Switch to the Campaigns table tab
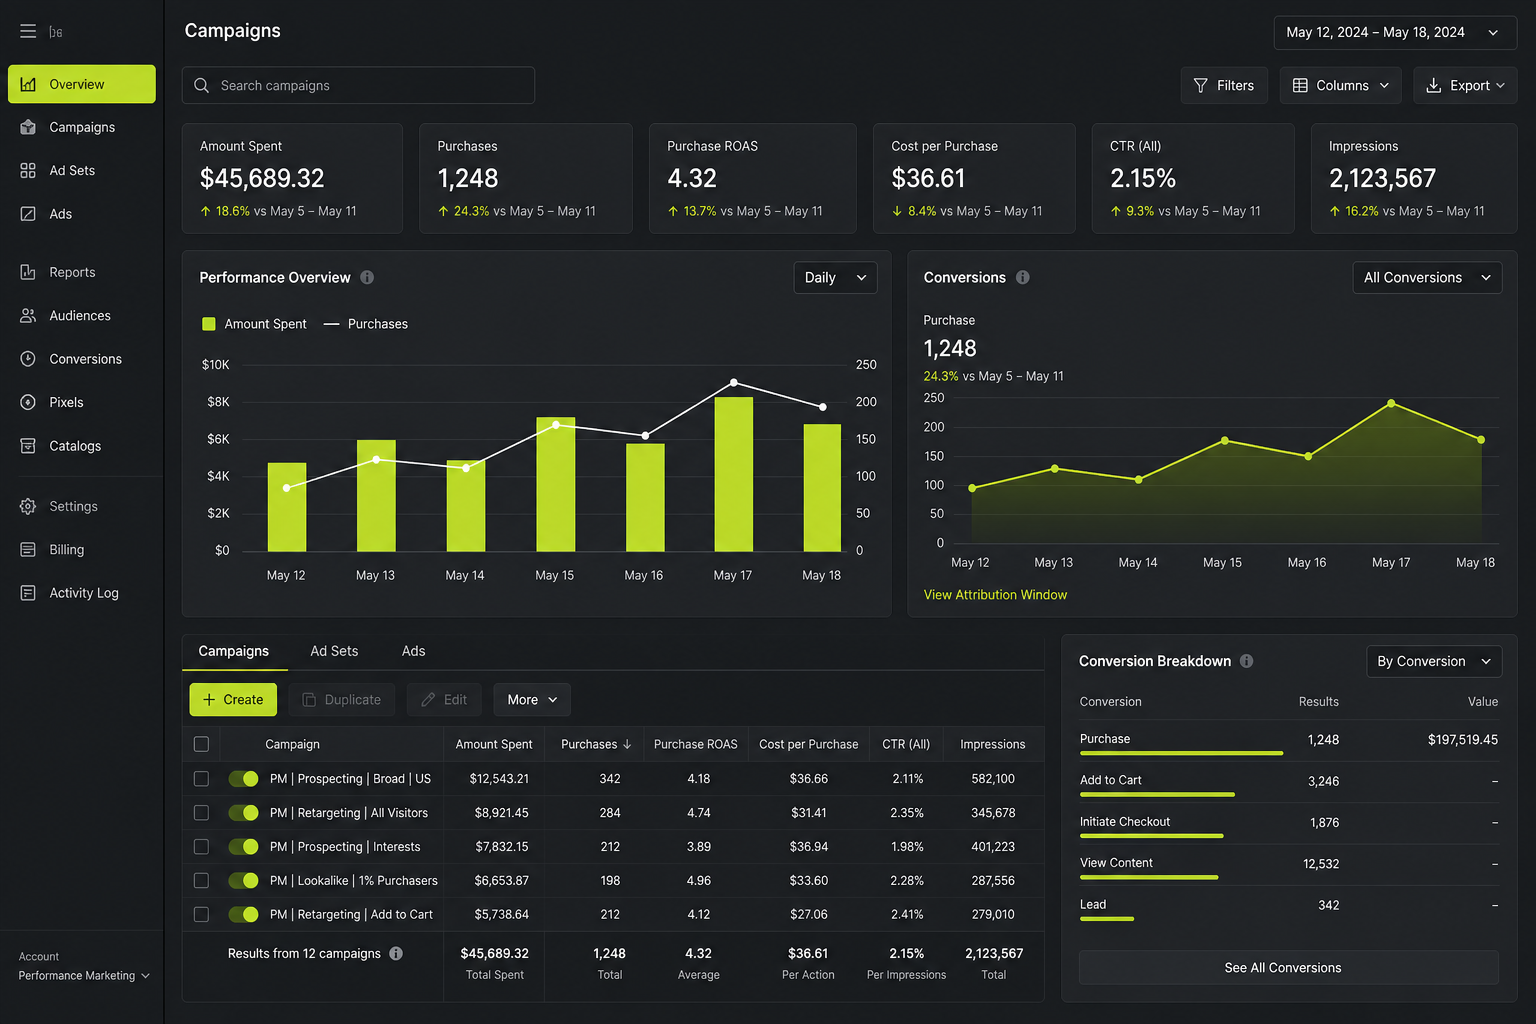This screenshot has width=1536, height=1024. tap(234, 651)
